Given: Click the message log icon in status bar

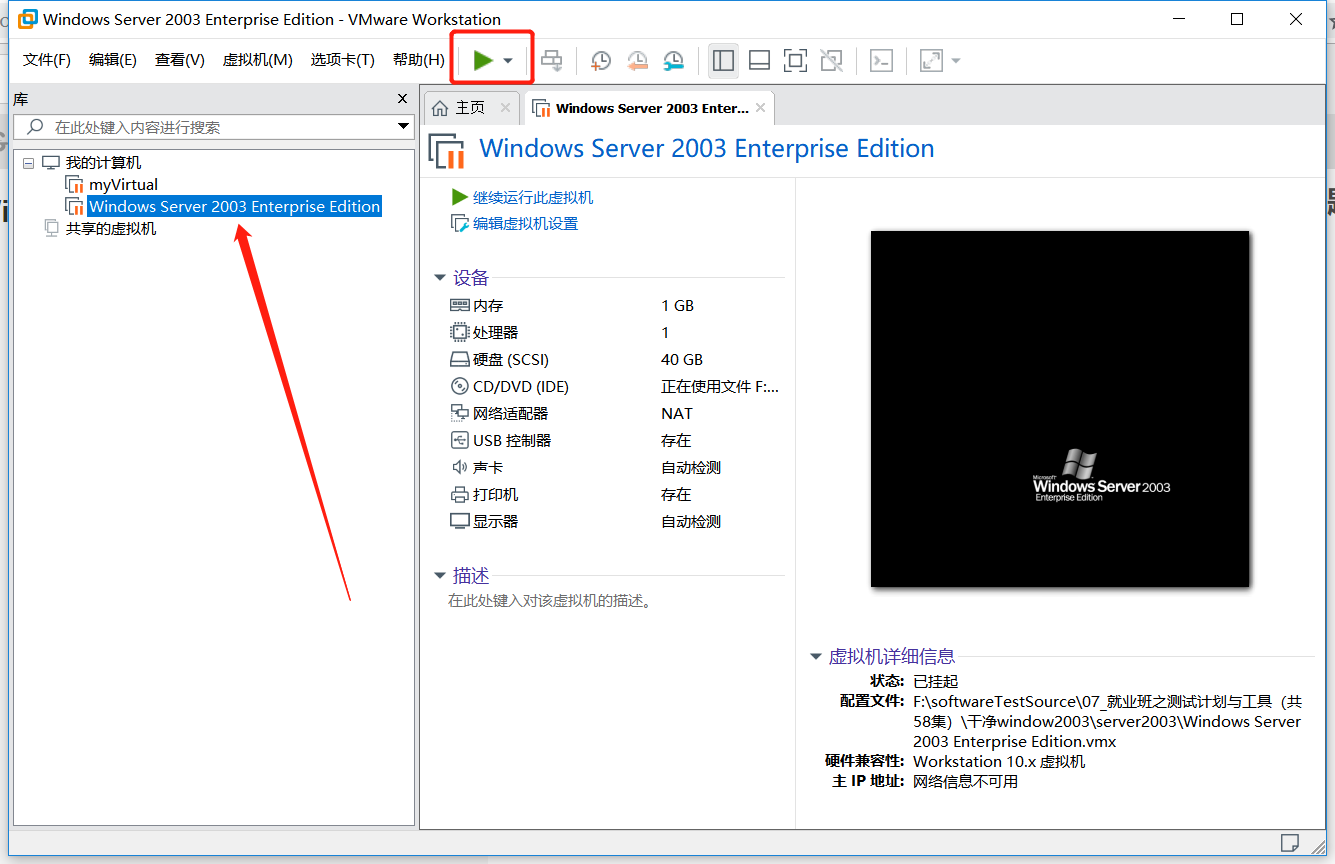Looking at the screenshot, I should pos(1290,842).
